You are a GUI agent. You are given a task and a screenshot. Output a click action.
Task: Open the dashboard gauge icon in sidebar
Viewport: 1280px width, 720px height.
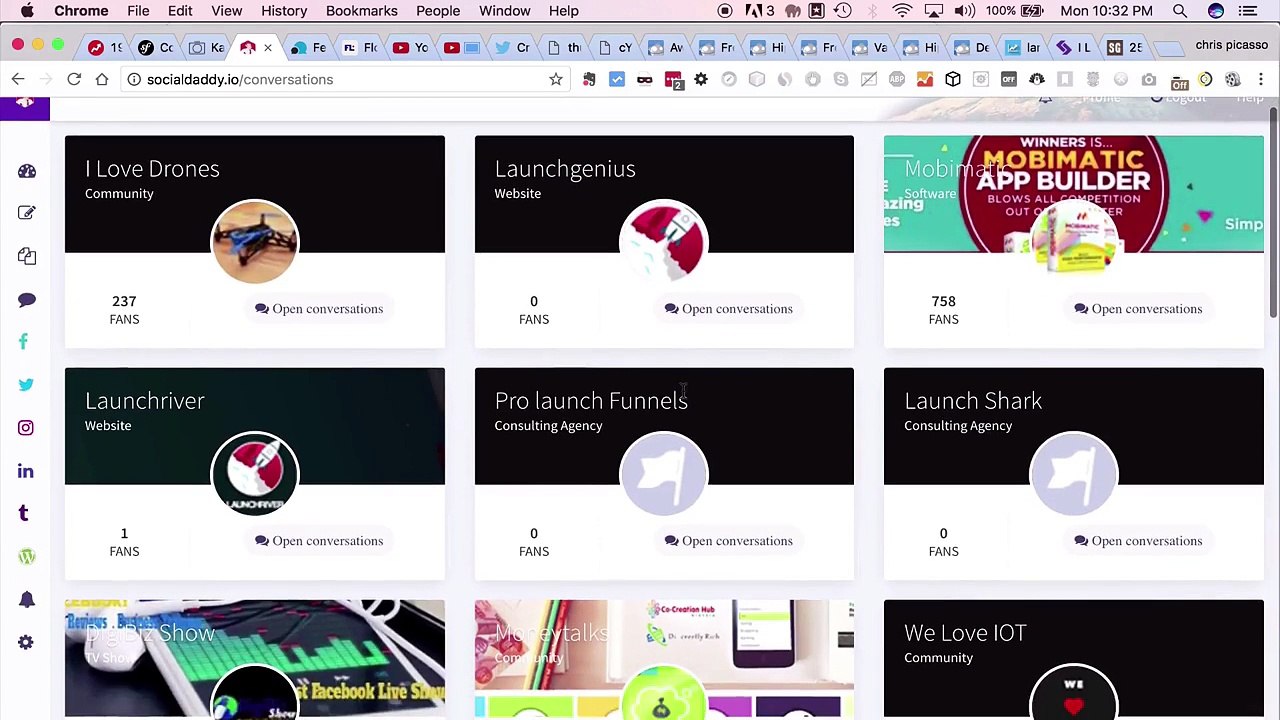27,171
